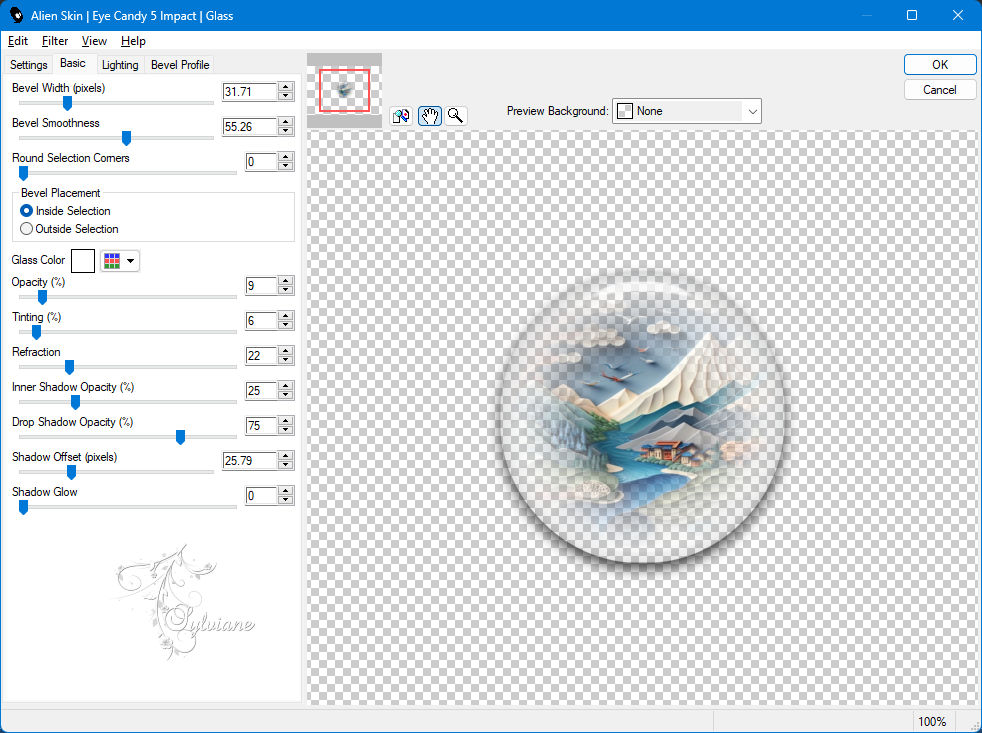The width and height of the screenshot is (982, 733).
Task: Select the hand pan tool
Action: 430,116
